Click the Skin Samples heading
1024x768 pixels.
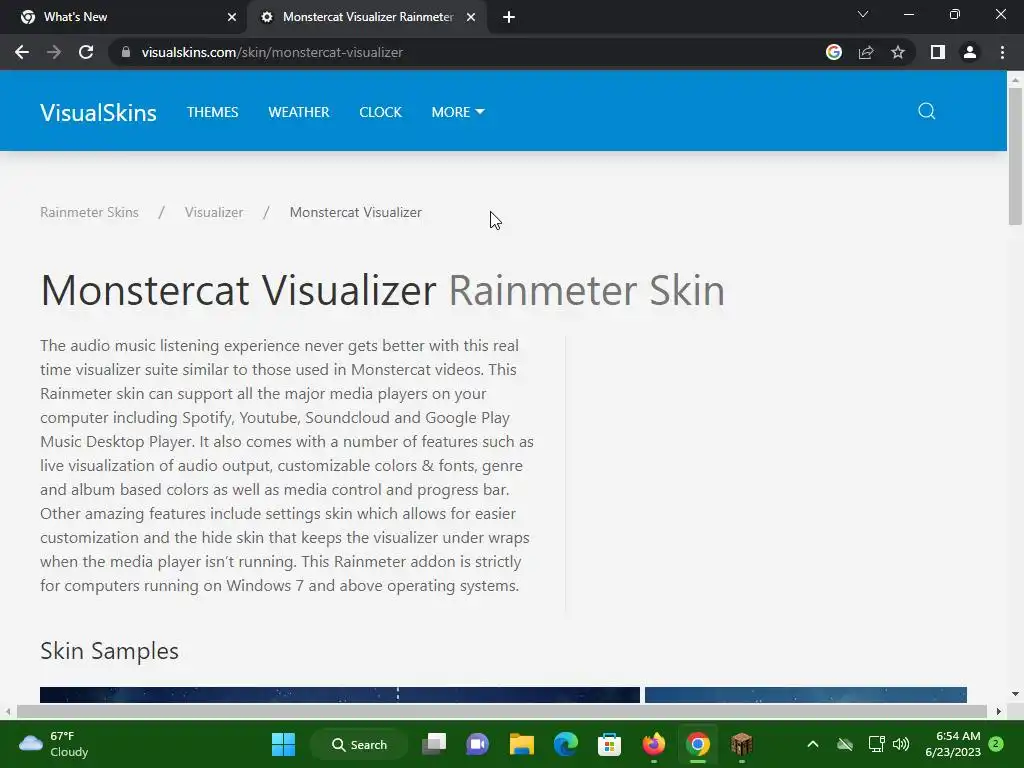pos(109,651)
